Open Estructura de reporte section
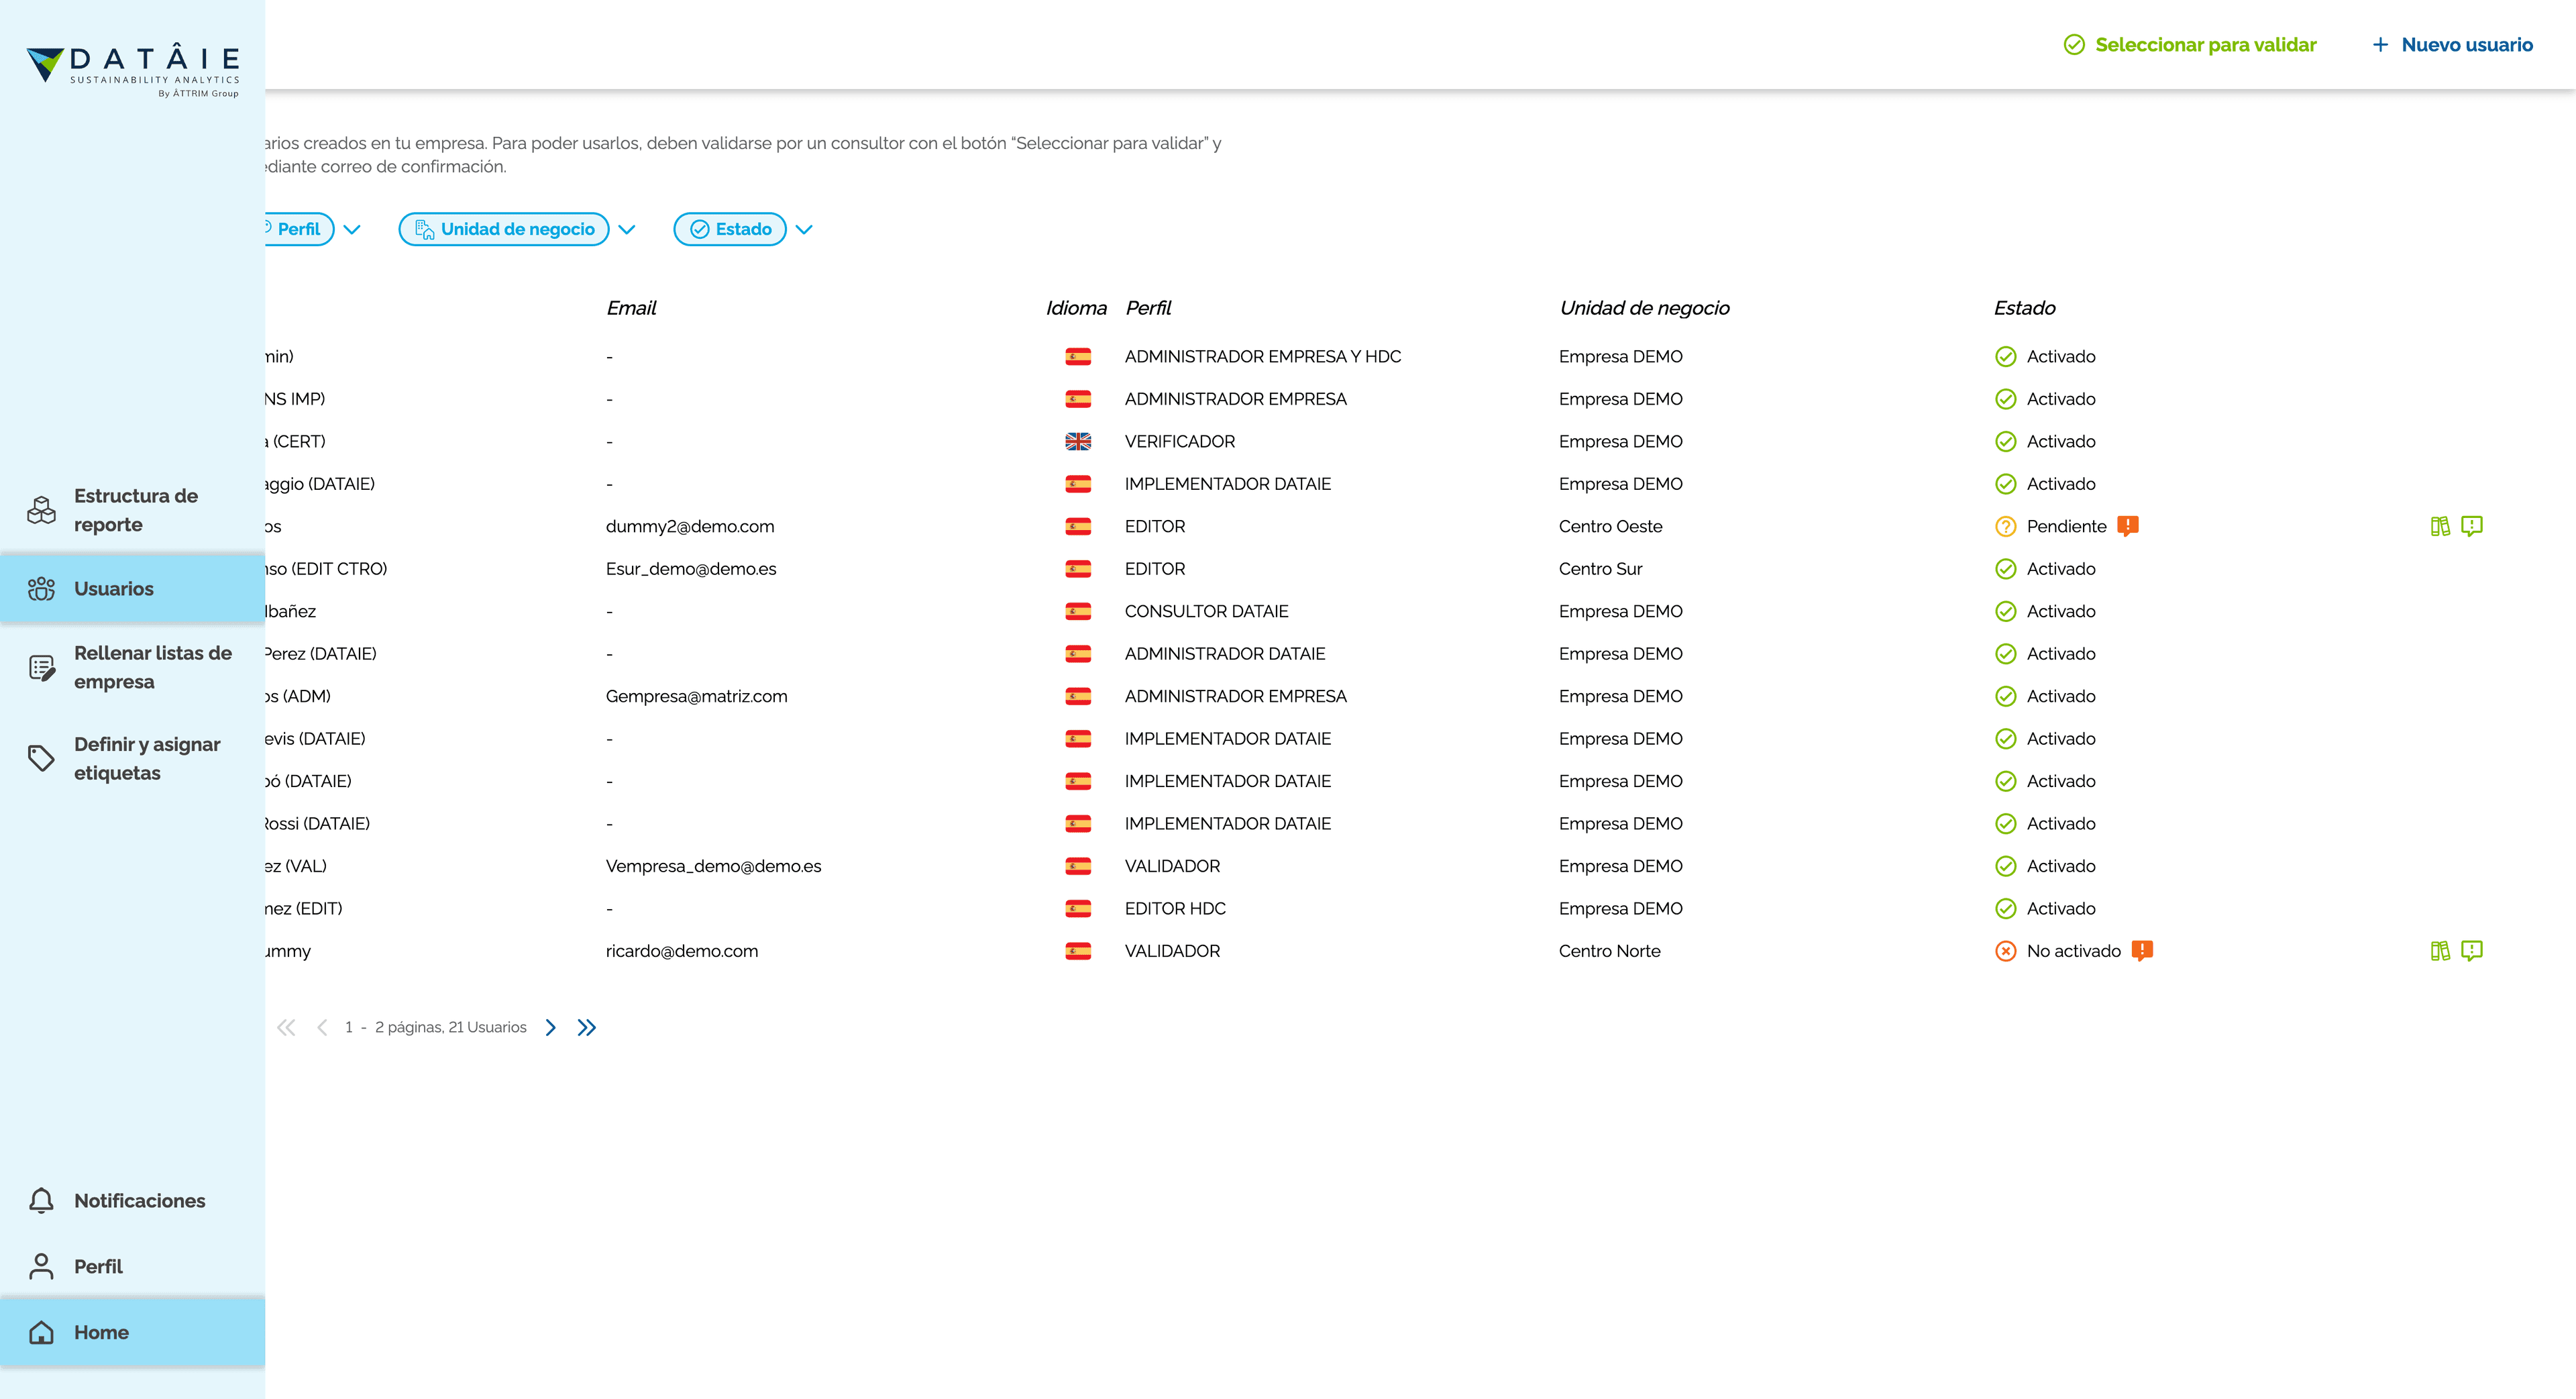Viewport: 2576px width, 1399px height. pyautogui.click(x=132, y=510)
